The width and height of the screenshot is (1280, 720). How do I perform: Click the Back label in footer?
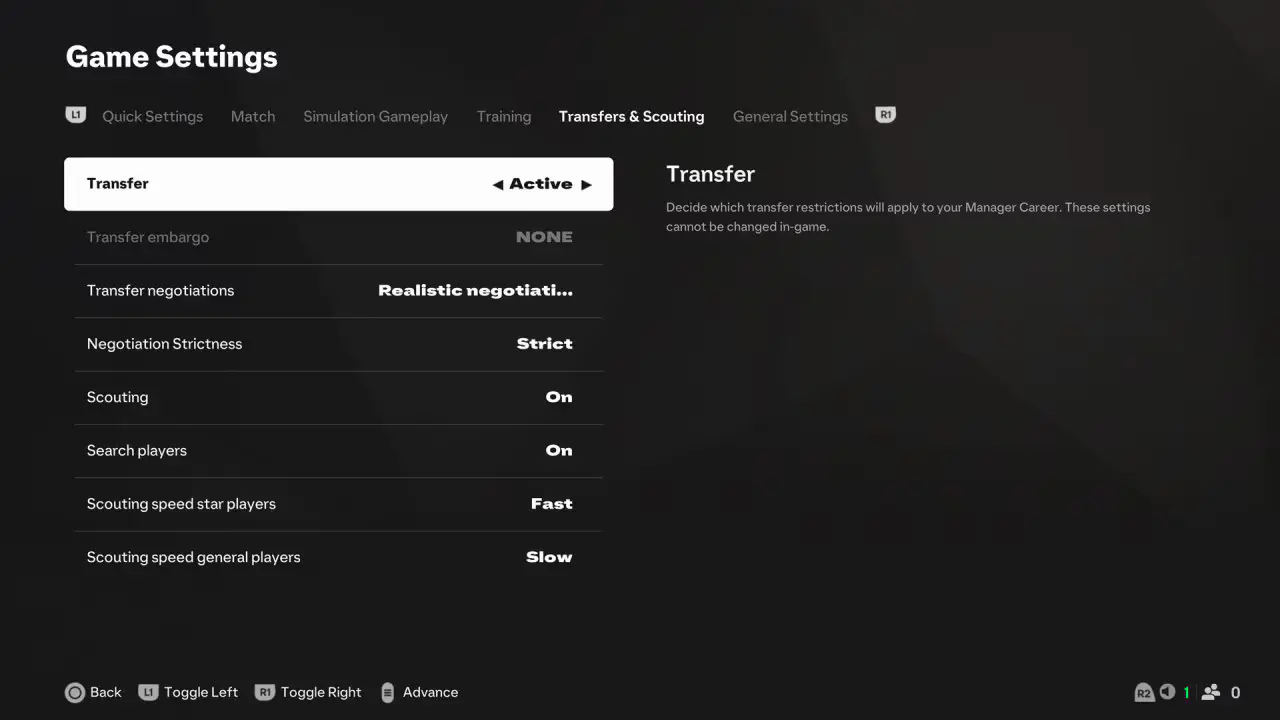click(106, 692)
